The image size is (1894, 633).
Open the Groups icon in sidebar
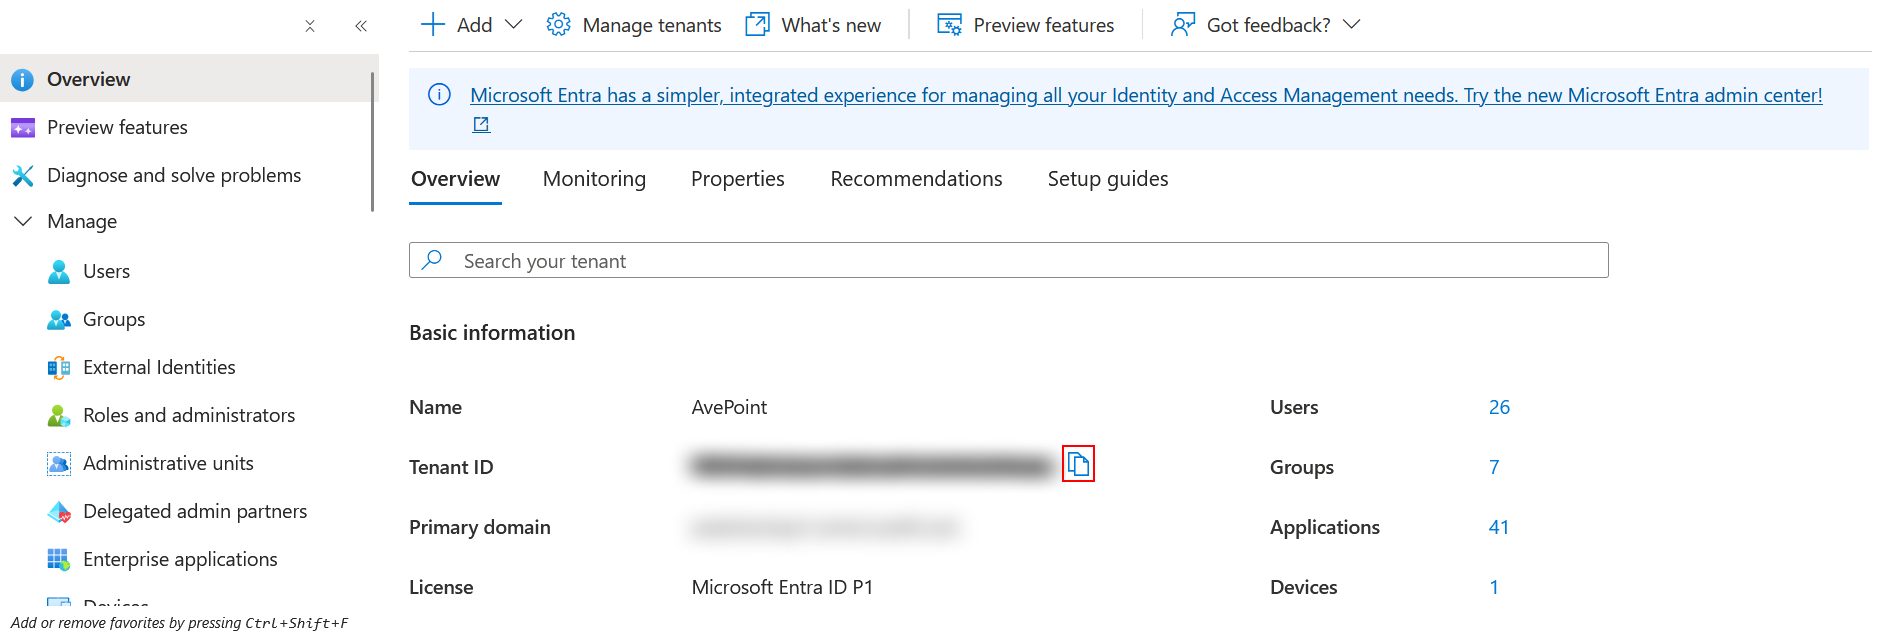[59, 320]
